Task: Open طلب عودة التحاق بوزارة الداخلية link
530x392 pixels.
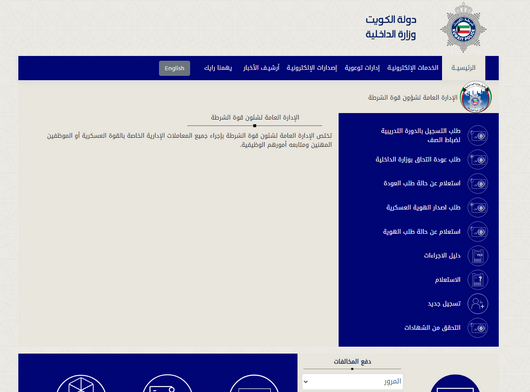Action: pyautogui.click(x=418, y=160)
